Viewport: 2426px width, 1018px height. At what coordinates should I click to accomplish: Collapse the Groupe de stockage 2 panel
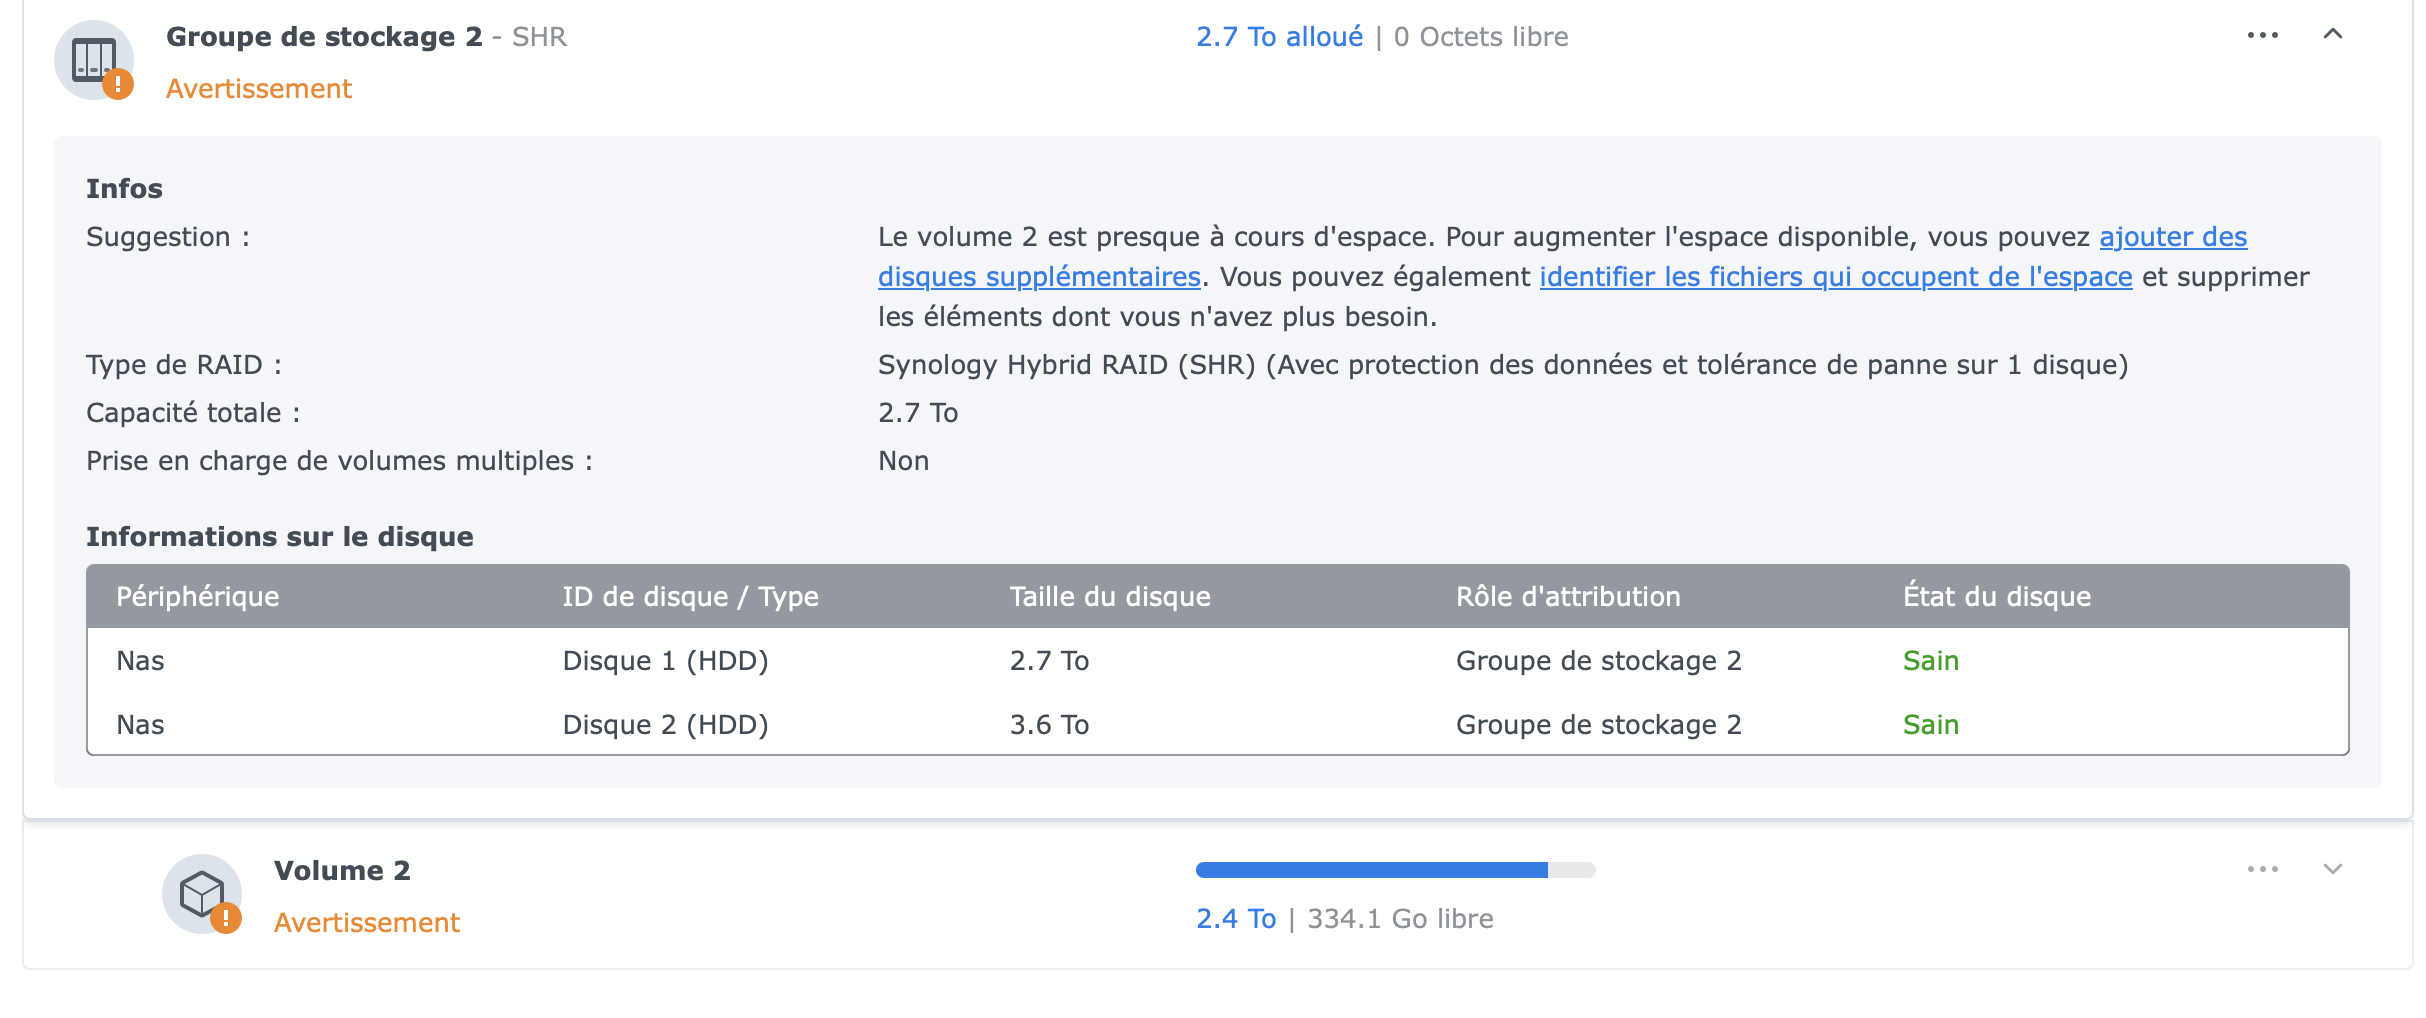[x=2333, y=34]
